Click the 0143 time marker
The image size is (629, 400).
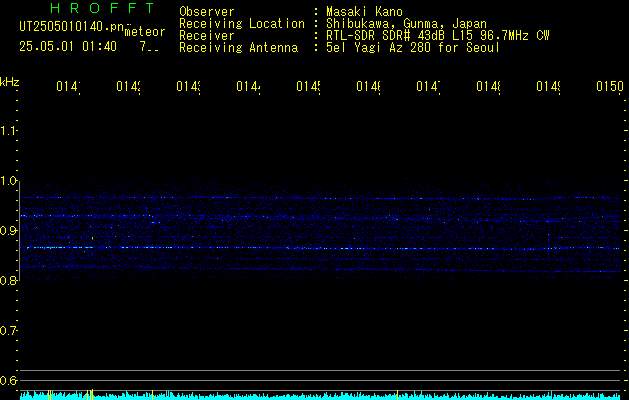[x=188, y=86]
